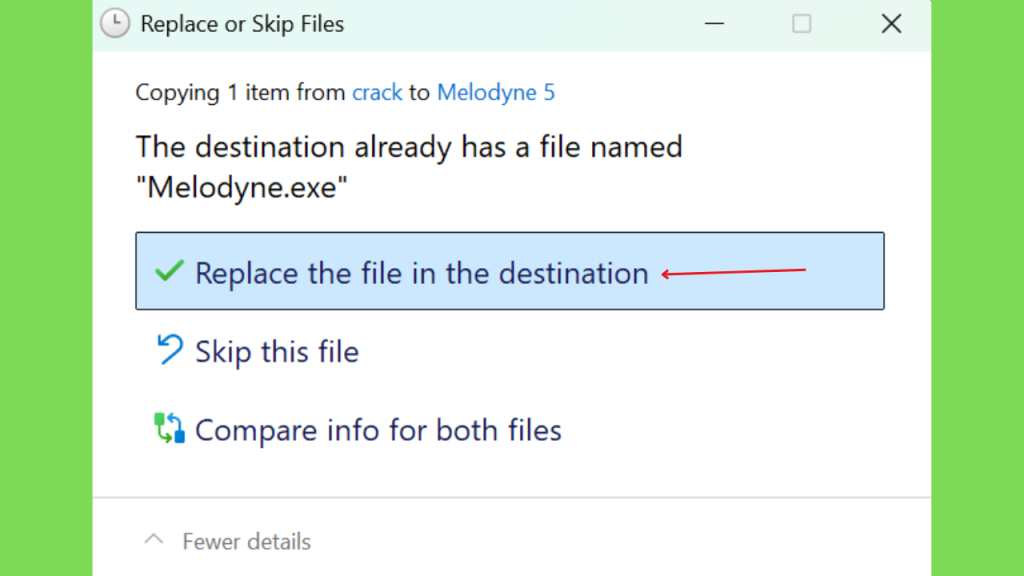
Task: Minimize the Replace or Skip Files dialog
Action: click(714, 24)
